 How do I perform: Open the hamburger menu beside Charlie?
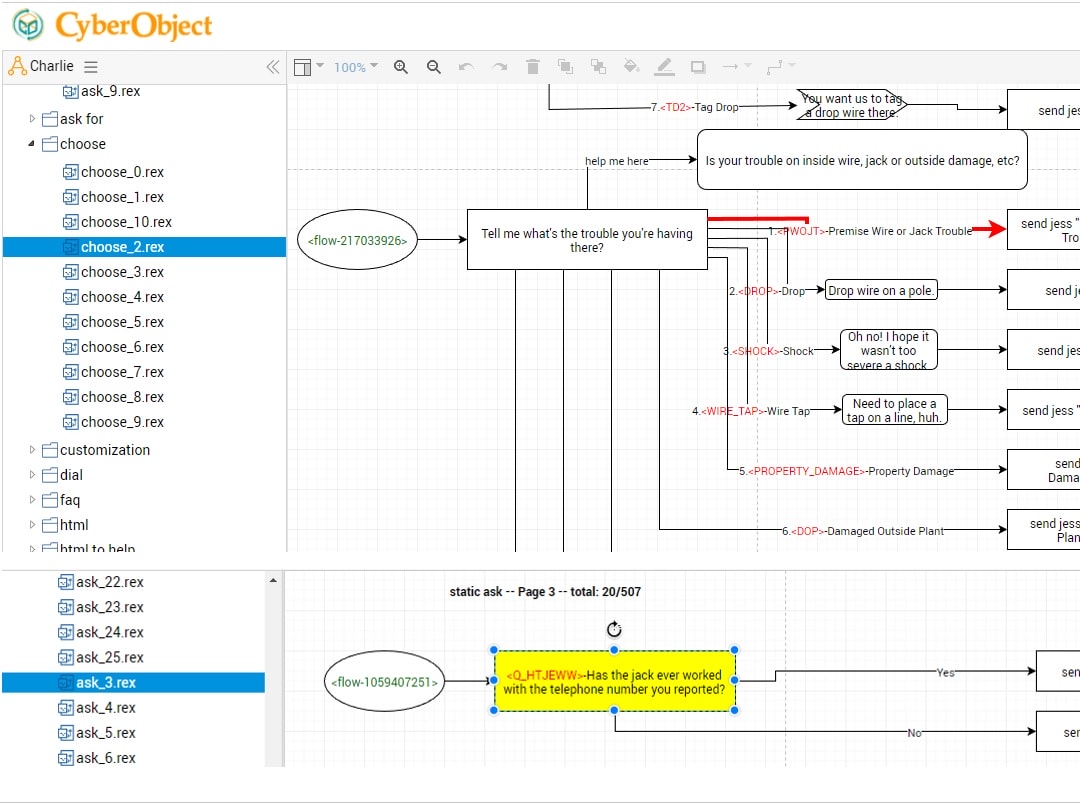pos(91,67)
